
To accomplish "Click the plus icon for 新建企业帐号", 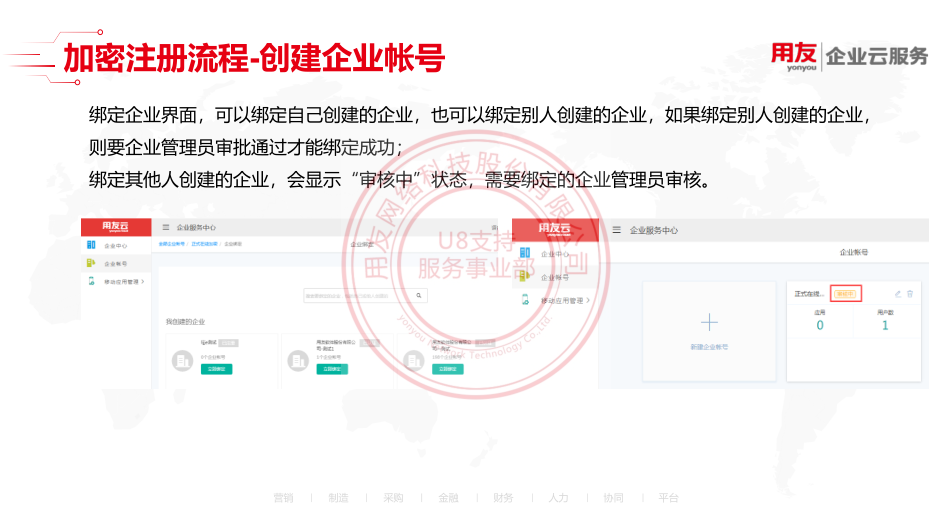I will pos(709,322).
